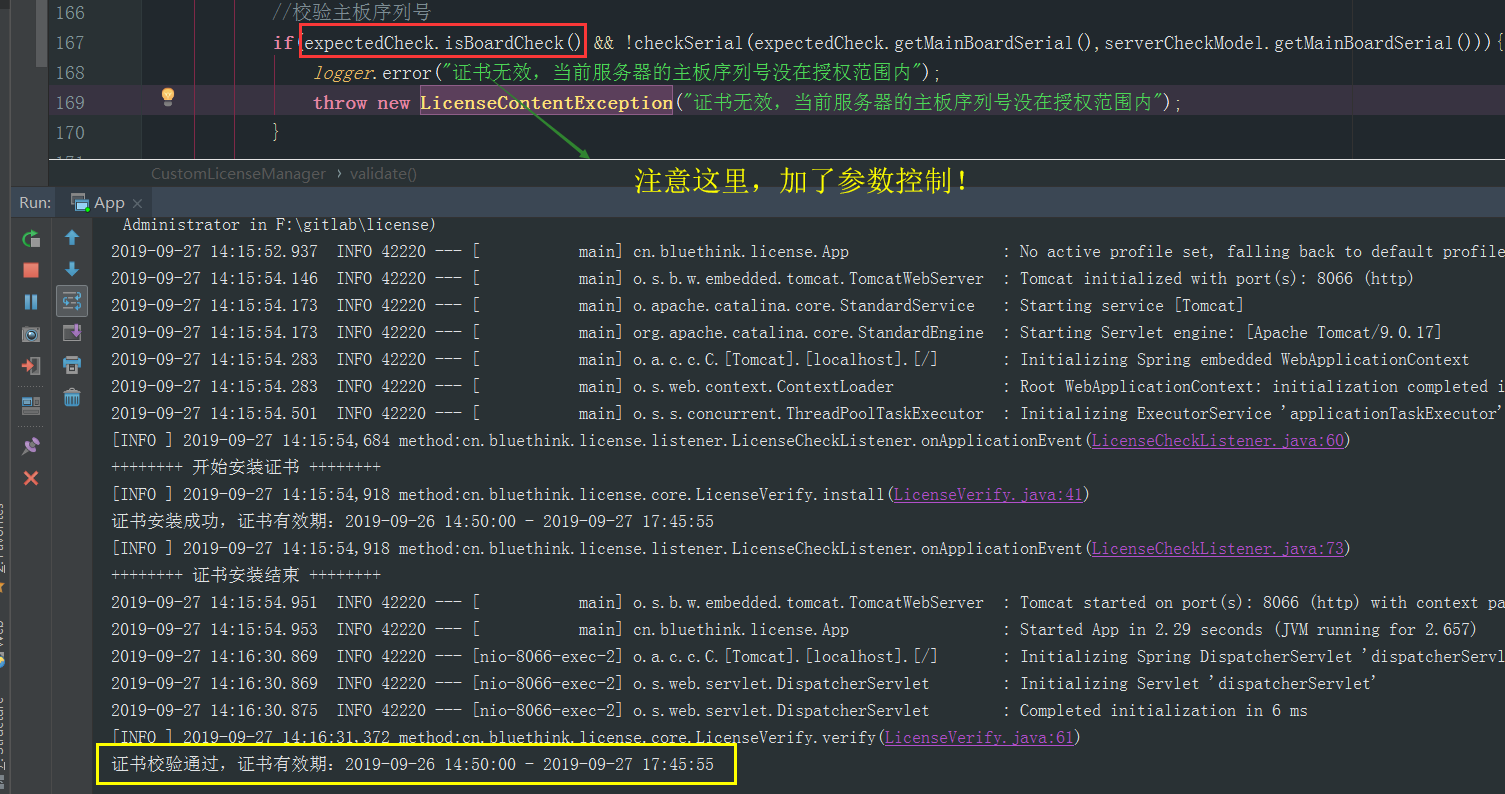The height and width of the screenshot is (794, 1505).
Task: Close the App run tab
Action: [137, 202]
